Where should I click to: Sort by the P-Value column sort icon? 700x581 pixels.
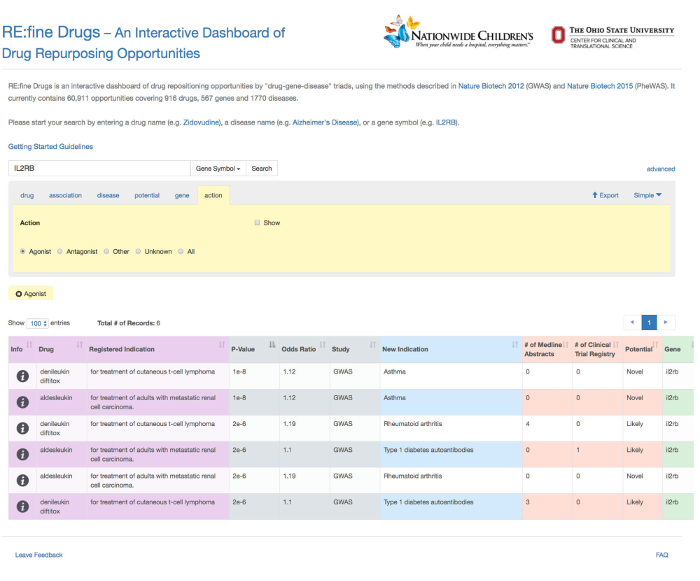point(272,346)
